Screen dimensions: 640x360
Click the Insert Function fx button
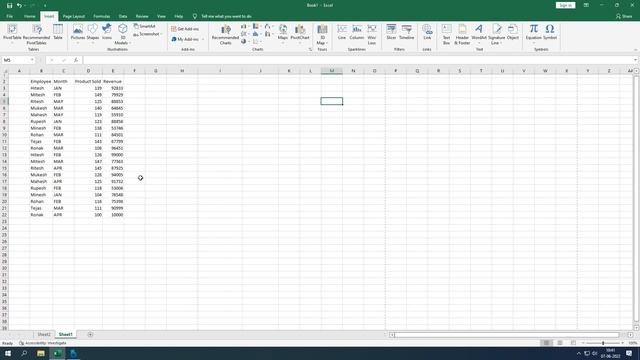[x=76, y=60]
